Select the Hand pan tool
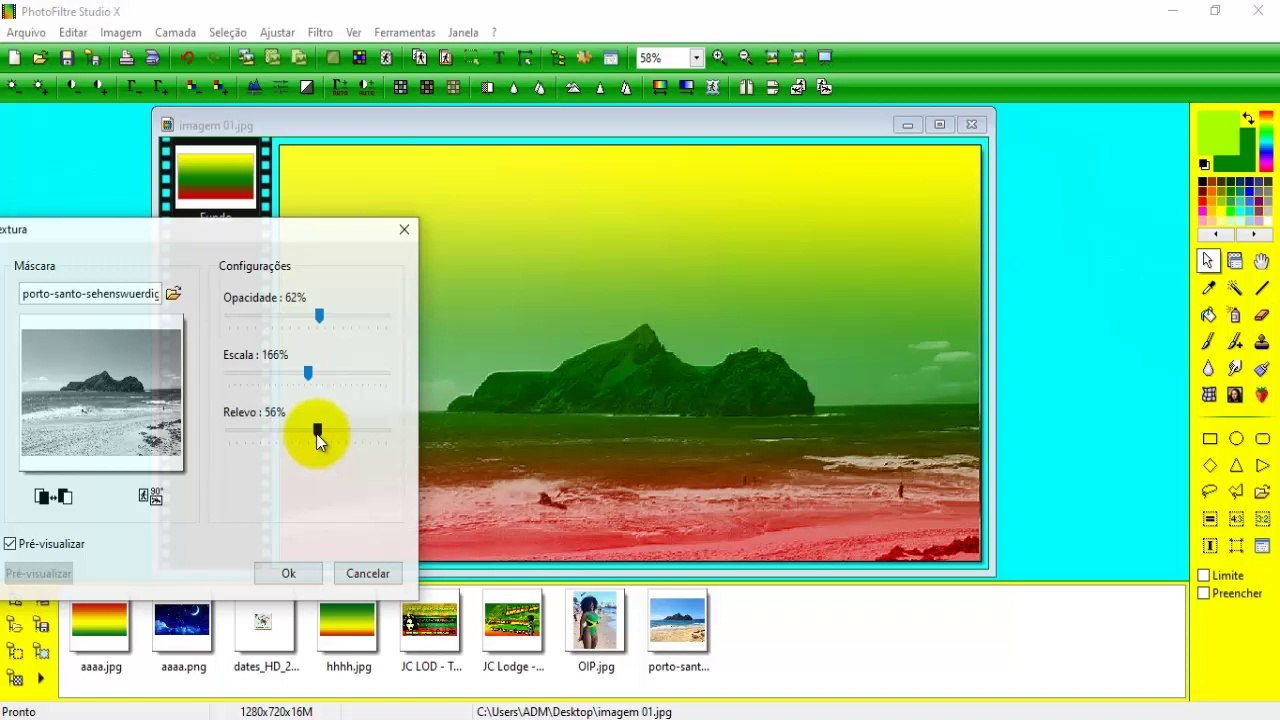The image size is (1280, 720). pyautogui.click(x=1262, y=262)
